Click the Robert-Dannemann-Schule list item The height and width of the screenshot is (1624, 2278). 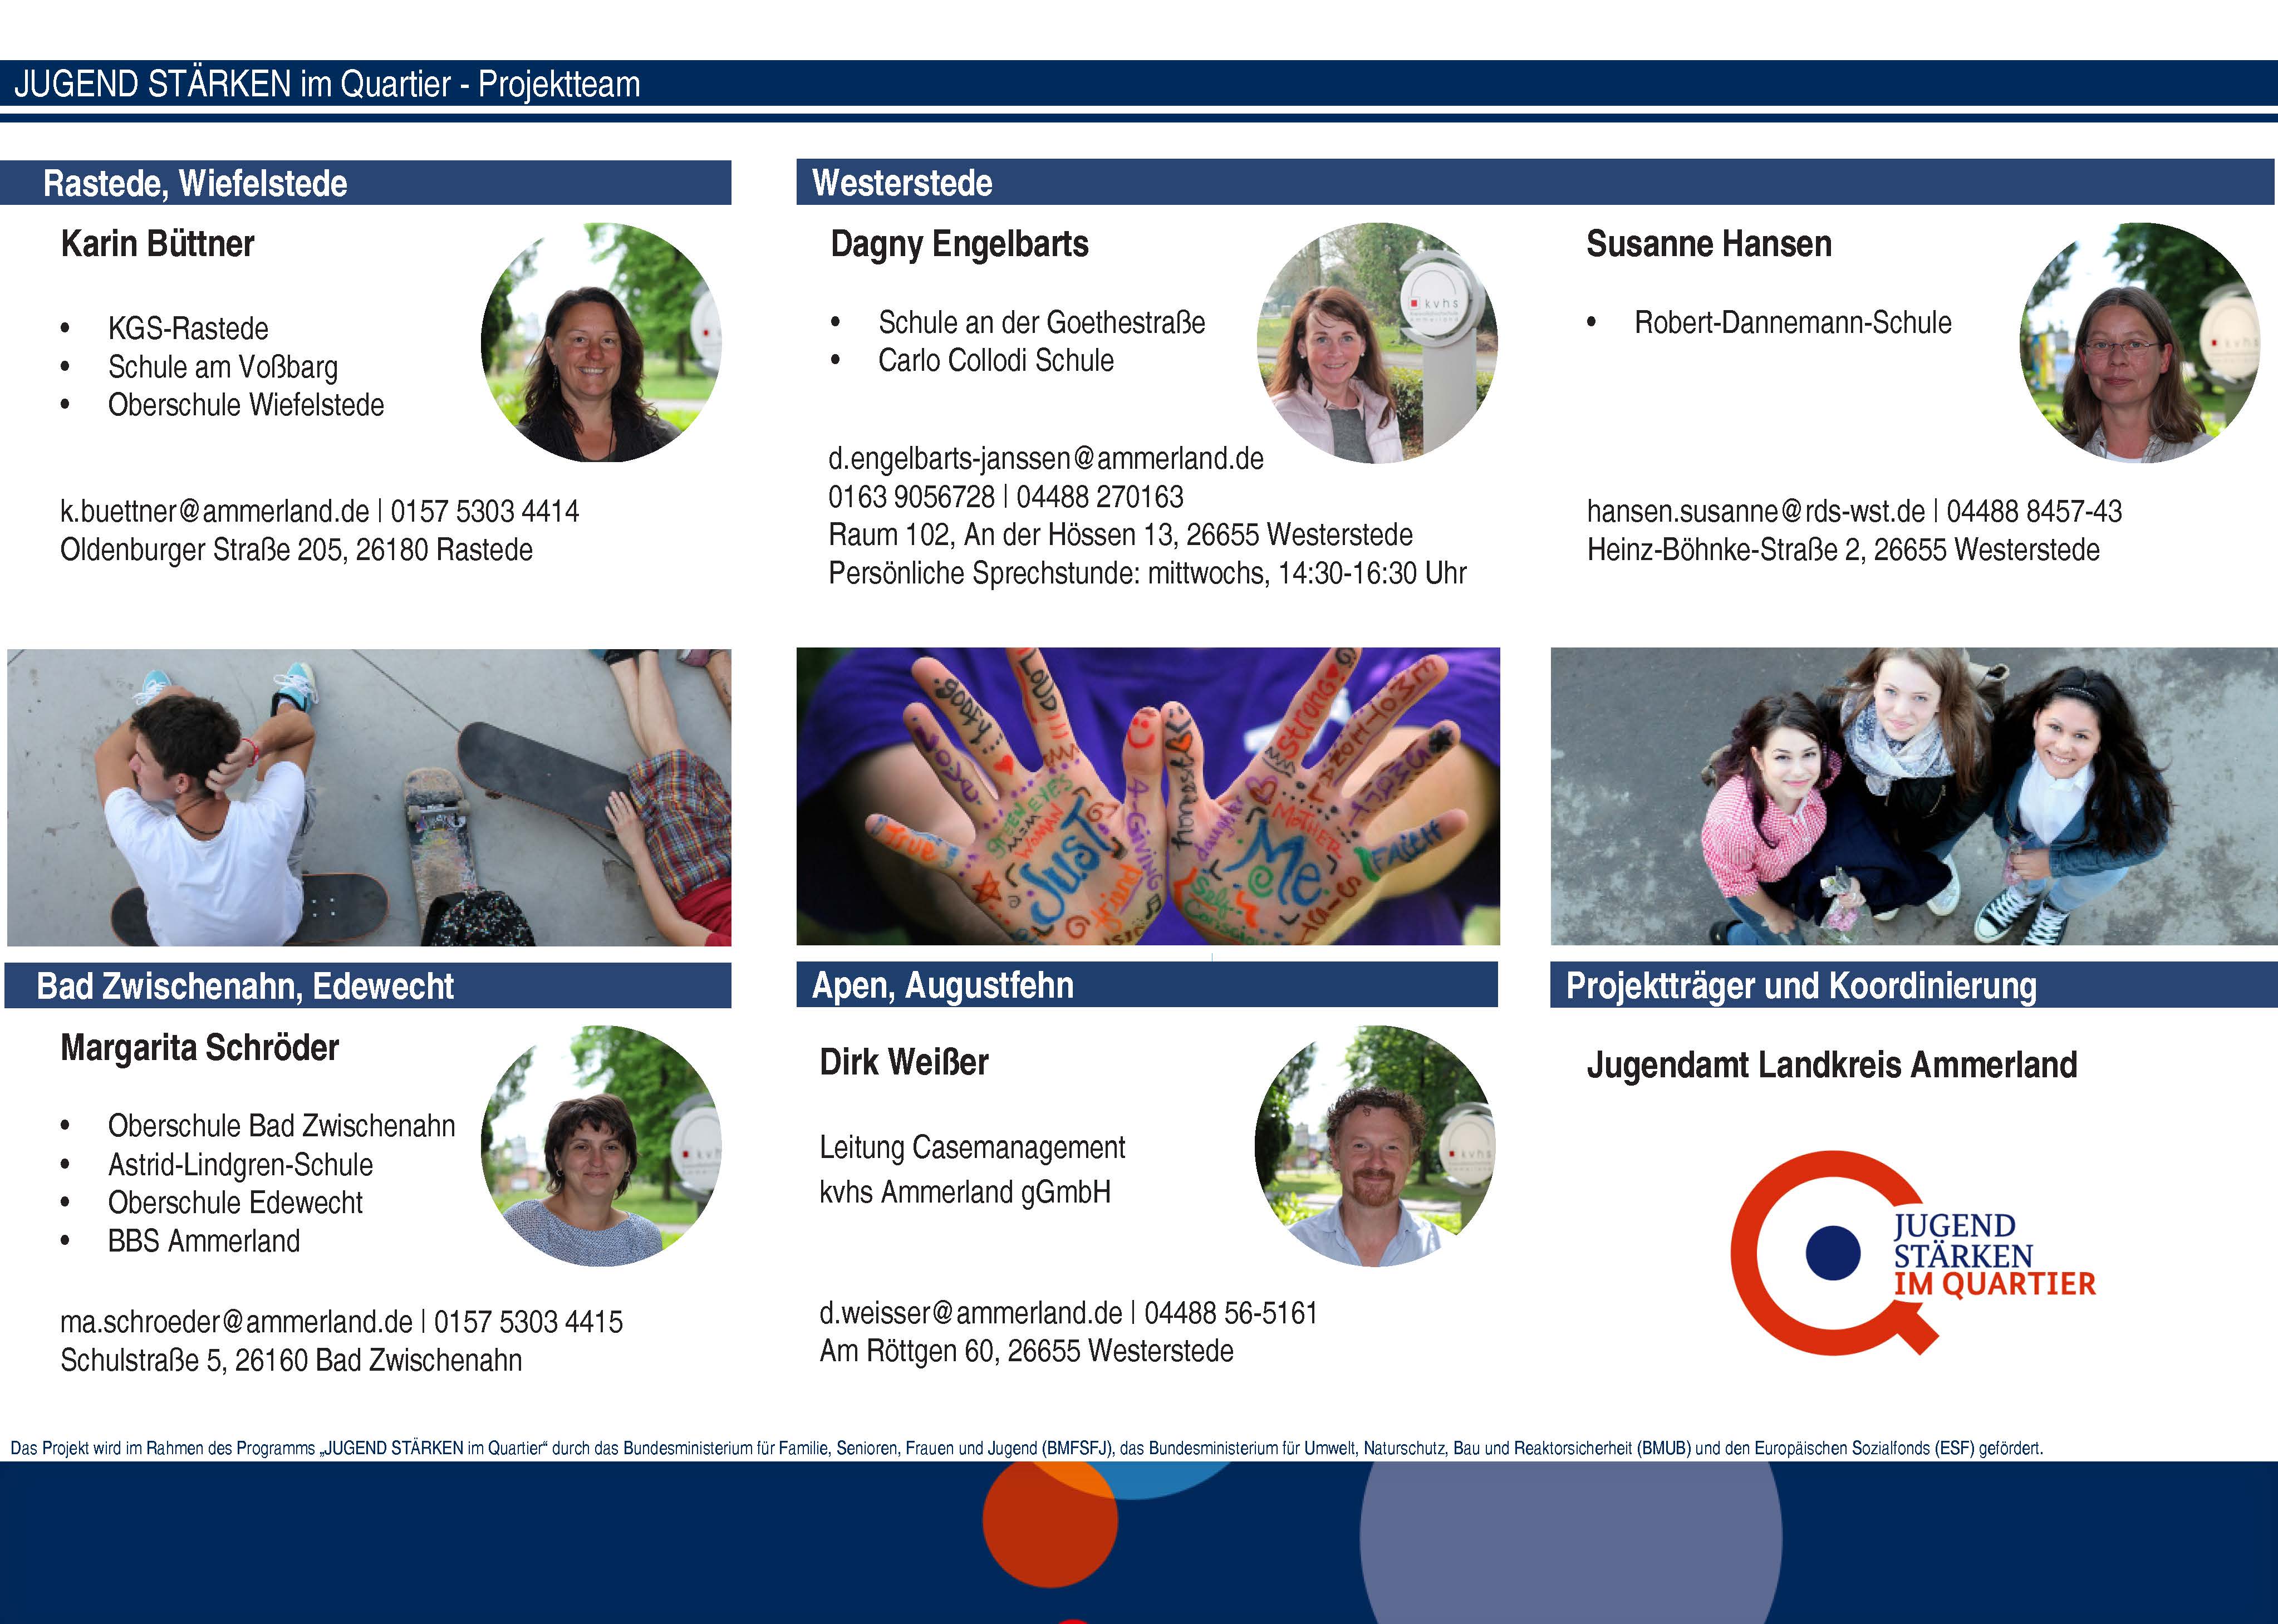[1793, 323]
